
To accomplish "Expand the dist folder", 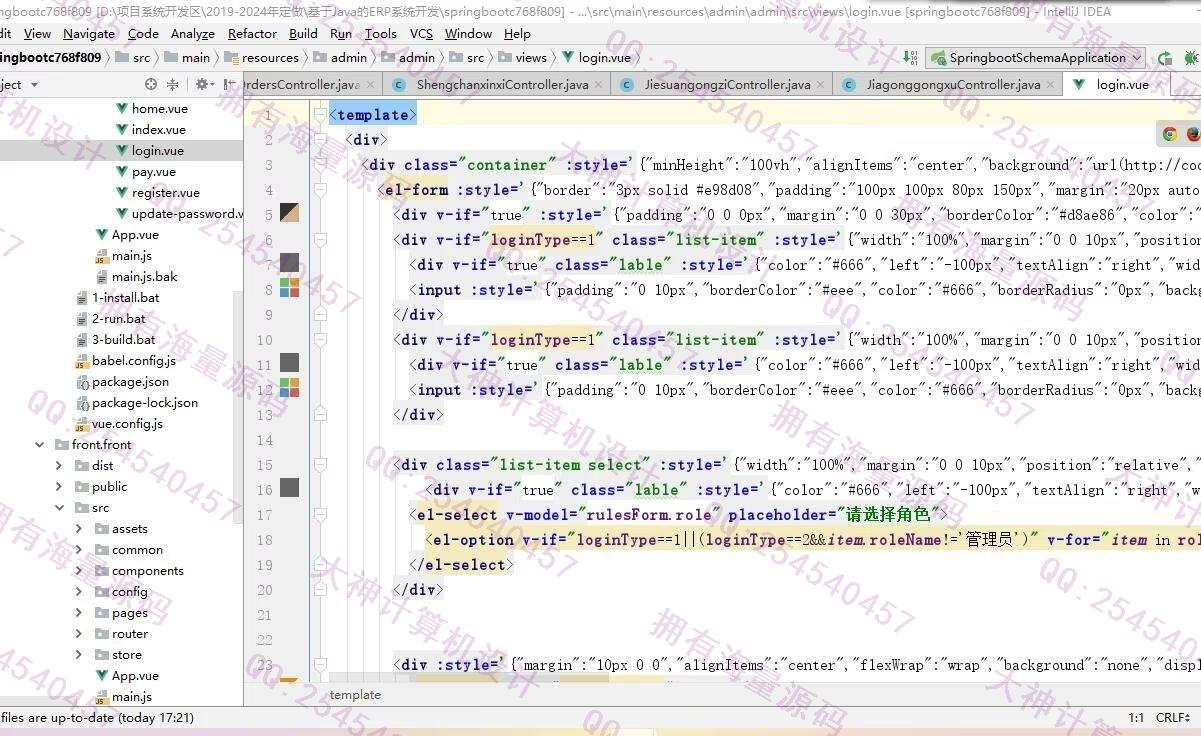I will click(59, 466).
